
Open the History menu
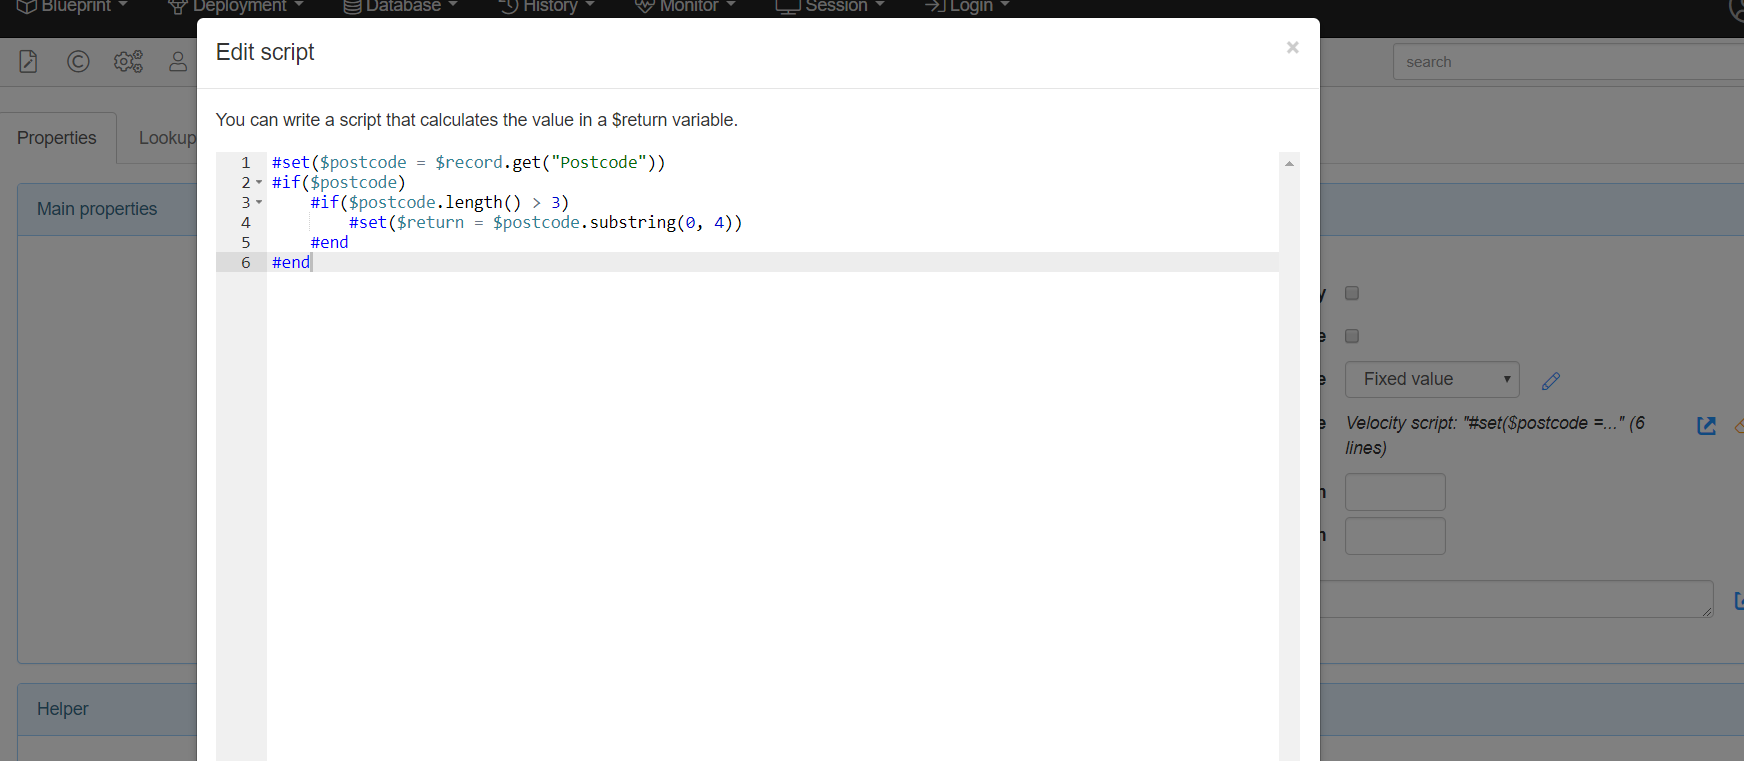[x=547, y=7]
